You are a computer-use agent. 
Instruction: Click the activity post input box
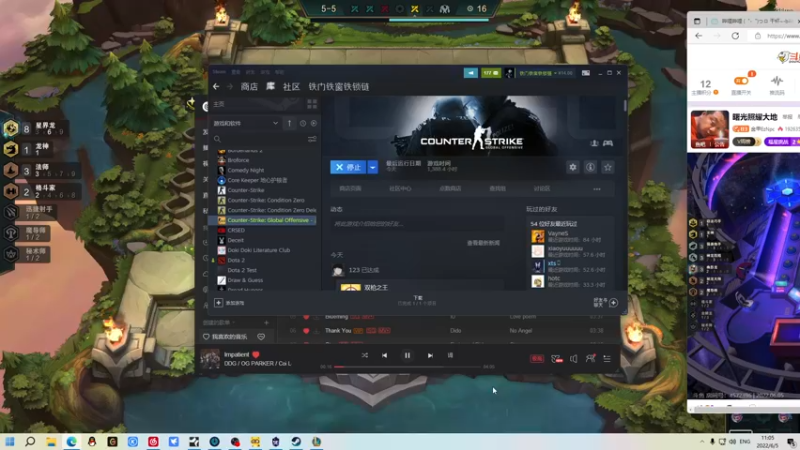pos(416,223)
